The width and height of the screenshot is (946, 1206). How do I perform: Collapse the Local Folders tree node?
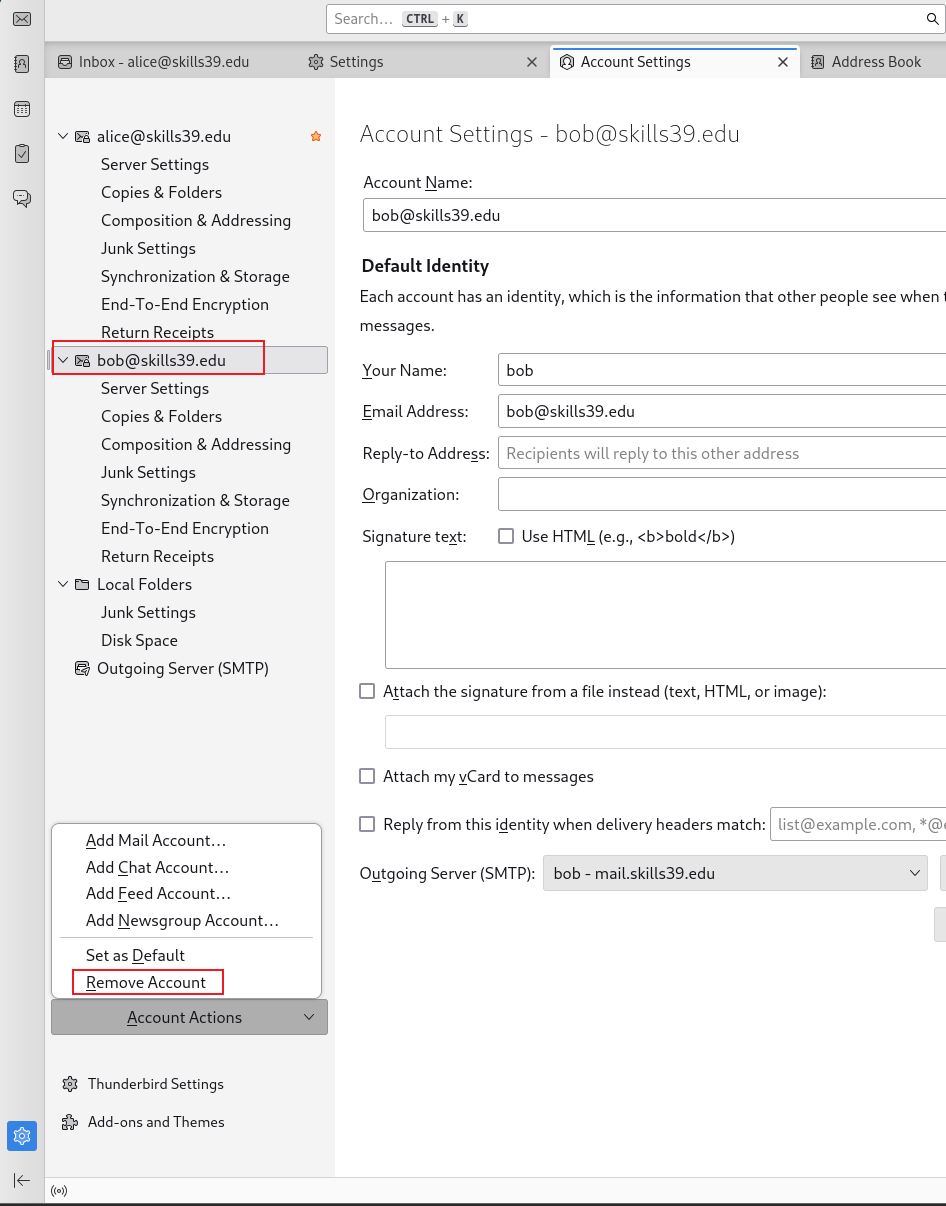(x=63, y=584)
